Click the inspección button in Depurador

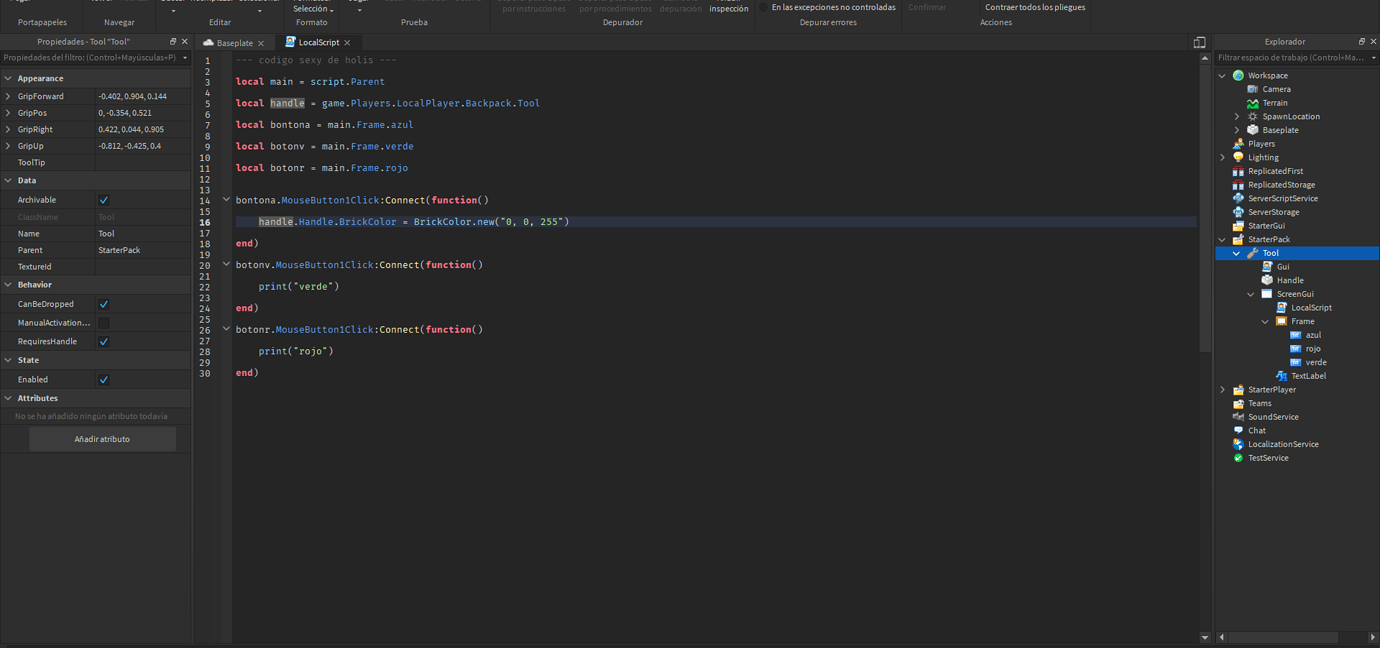[x=729, y=8]
